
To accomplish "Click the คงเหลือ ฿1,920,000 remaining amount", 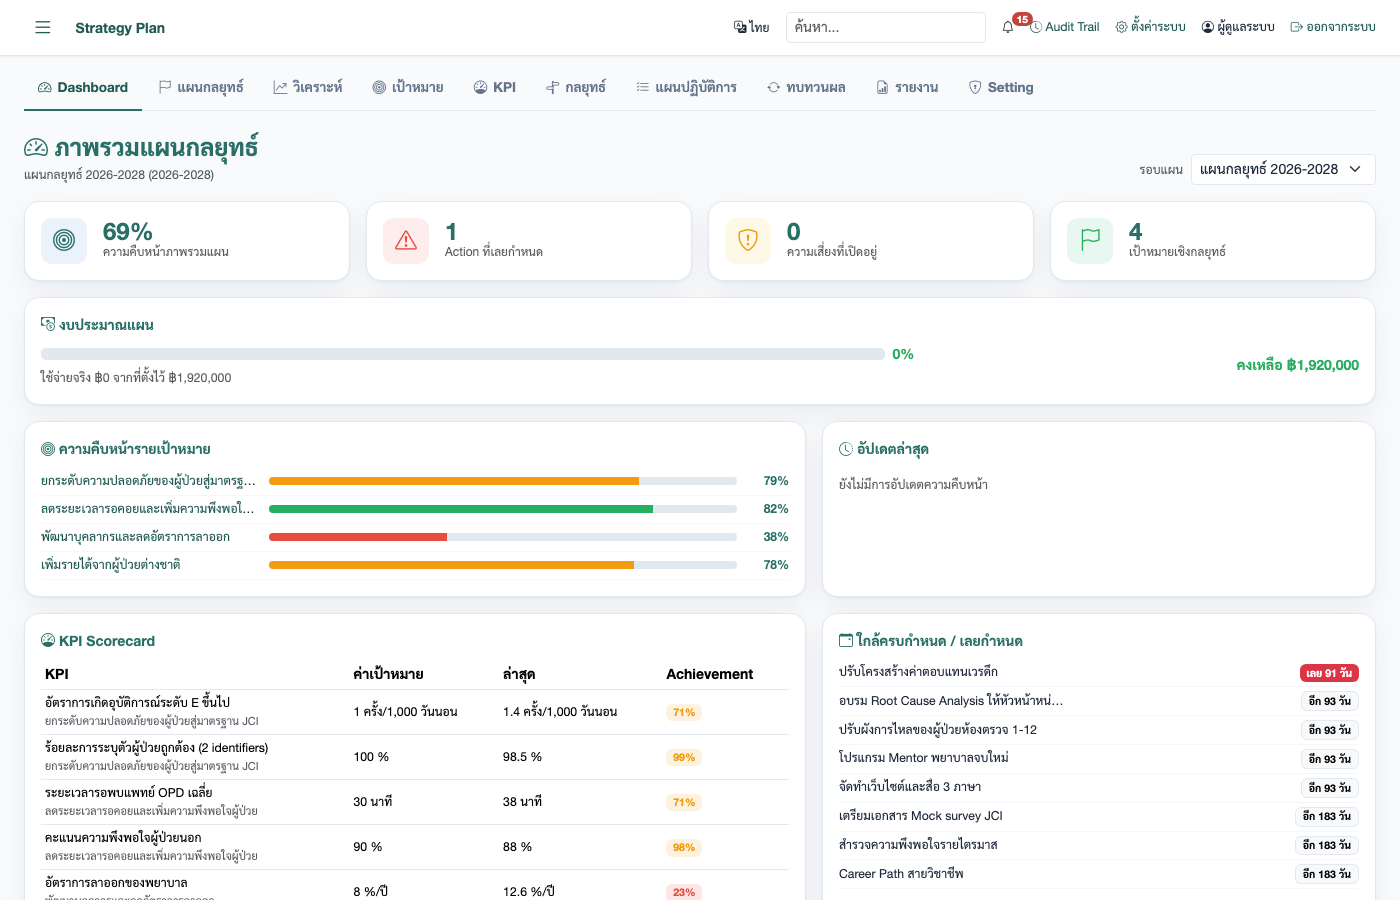I will 1297,365.
